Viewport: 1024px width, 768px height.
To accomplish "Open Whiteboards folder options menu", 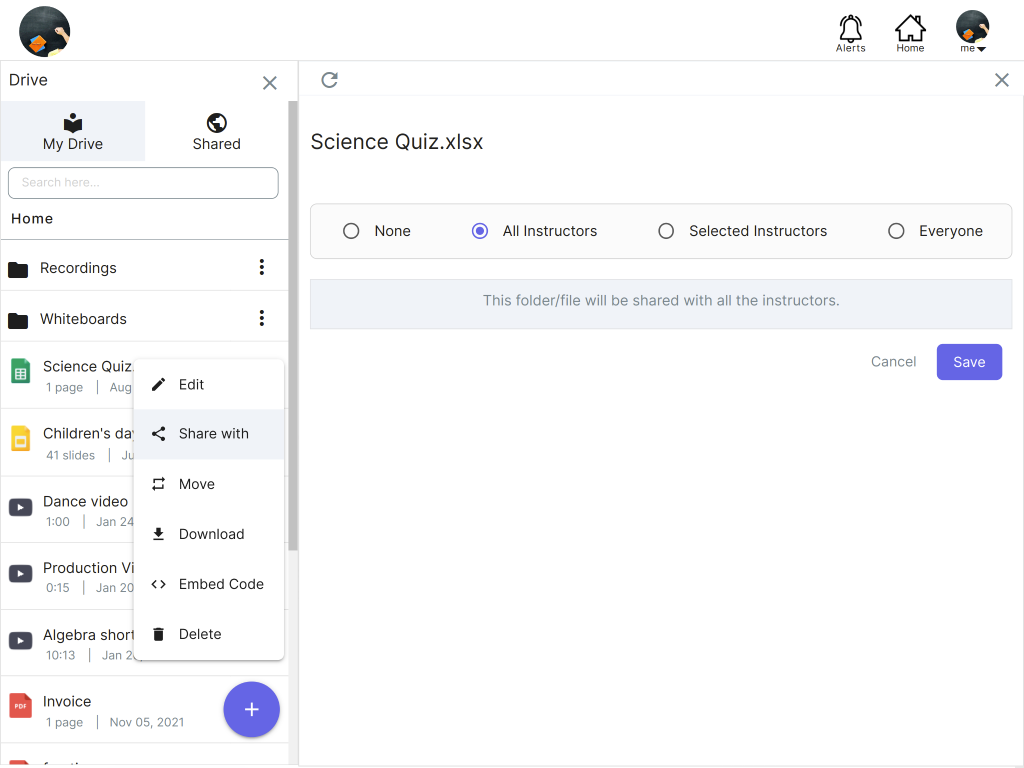I will click(x=262, y=318).
